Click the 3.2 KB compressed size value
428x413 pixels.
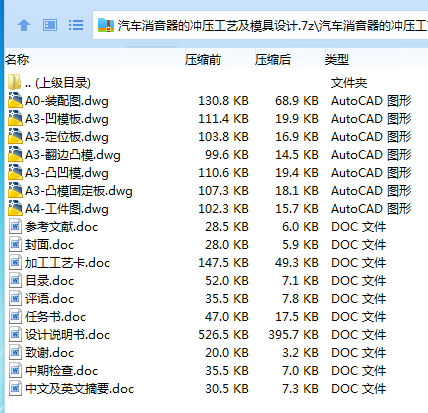(x=300, y=353)
